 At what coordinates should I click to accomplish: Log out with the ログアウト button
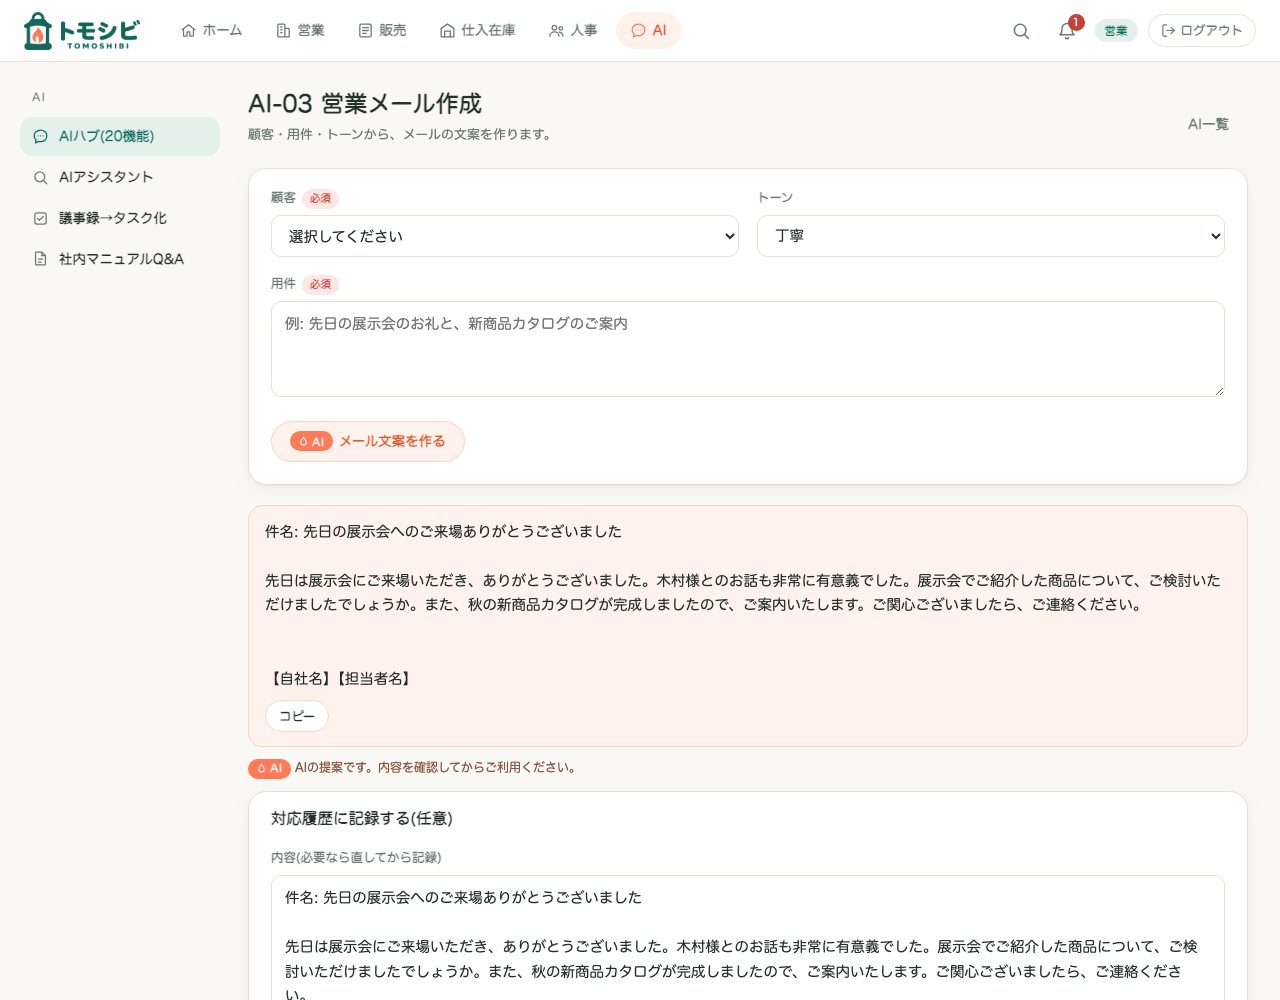click(x=1202, y=31)
